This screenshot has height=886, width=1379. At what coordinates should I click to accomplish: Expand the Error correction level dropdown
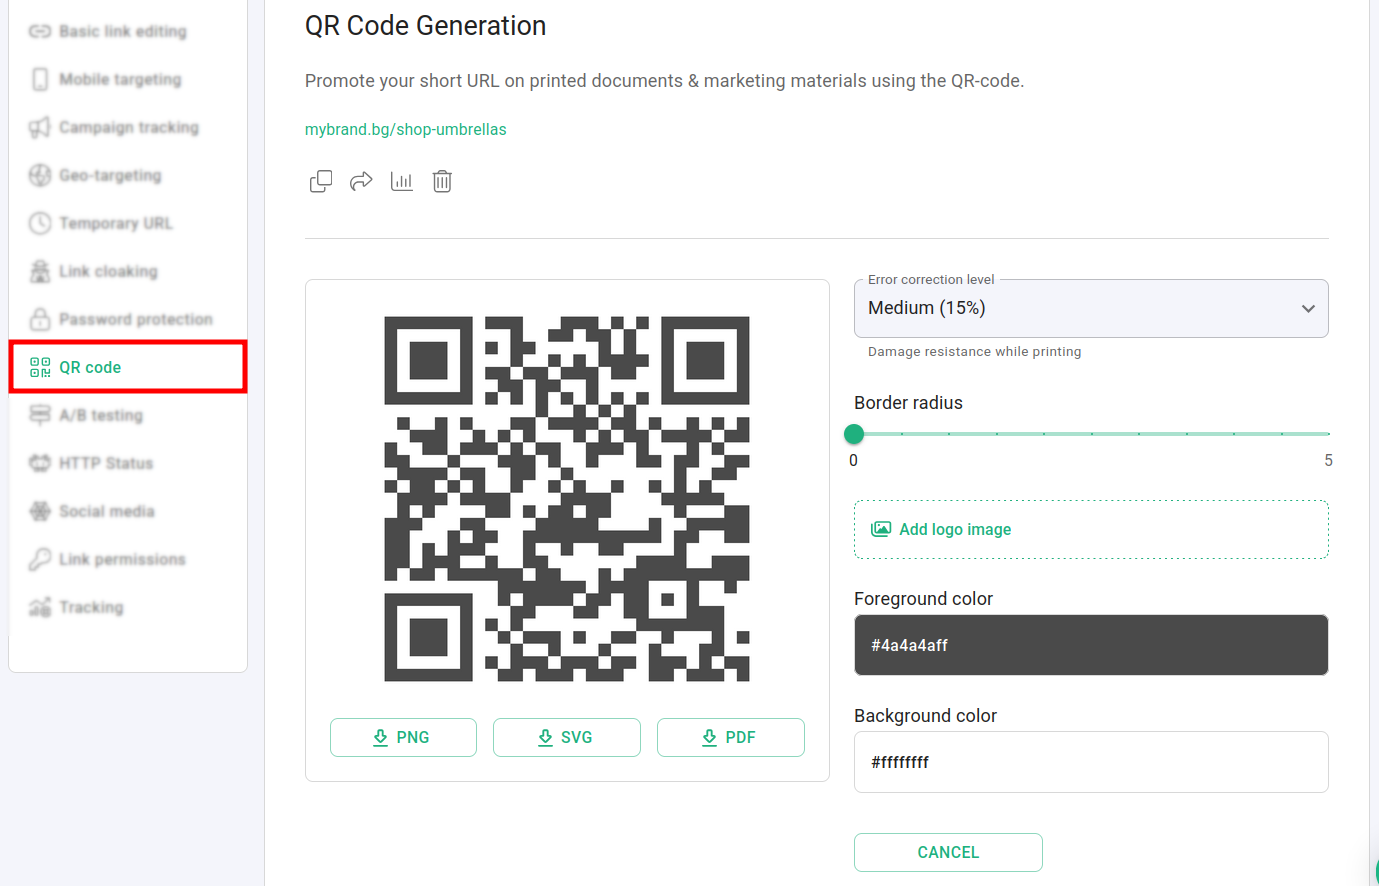pos(1090,308)
